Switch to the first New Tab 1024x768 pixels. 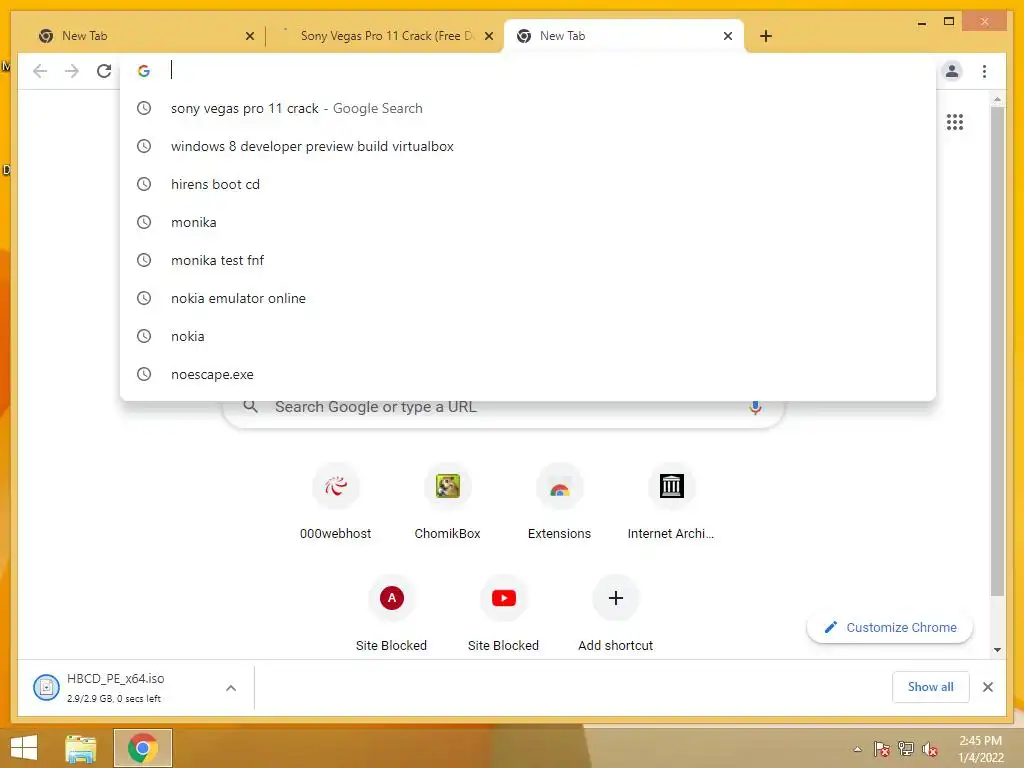click(x=144, y=36)
